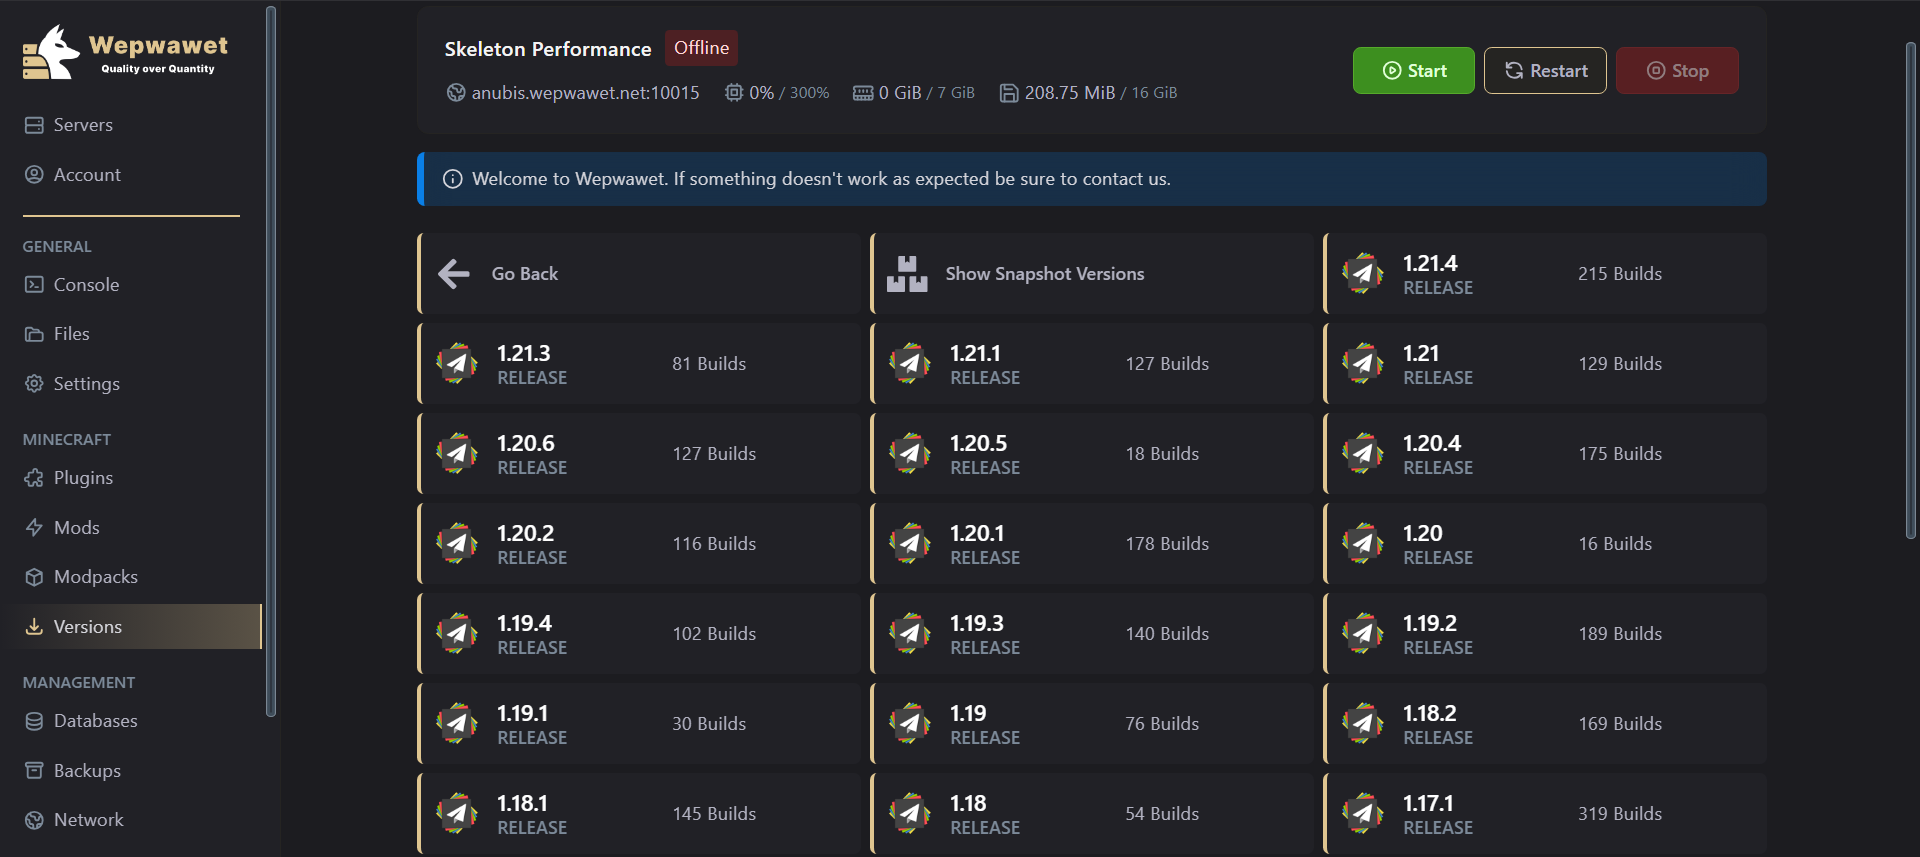
Task: Click the sidebar vertical scrollbar
Action: (270, 361)
